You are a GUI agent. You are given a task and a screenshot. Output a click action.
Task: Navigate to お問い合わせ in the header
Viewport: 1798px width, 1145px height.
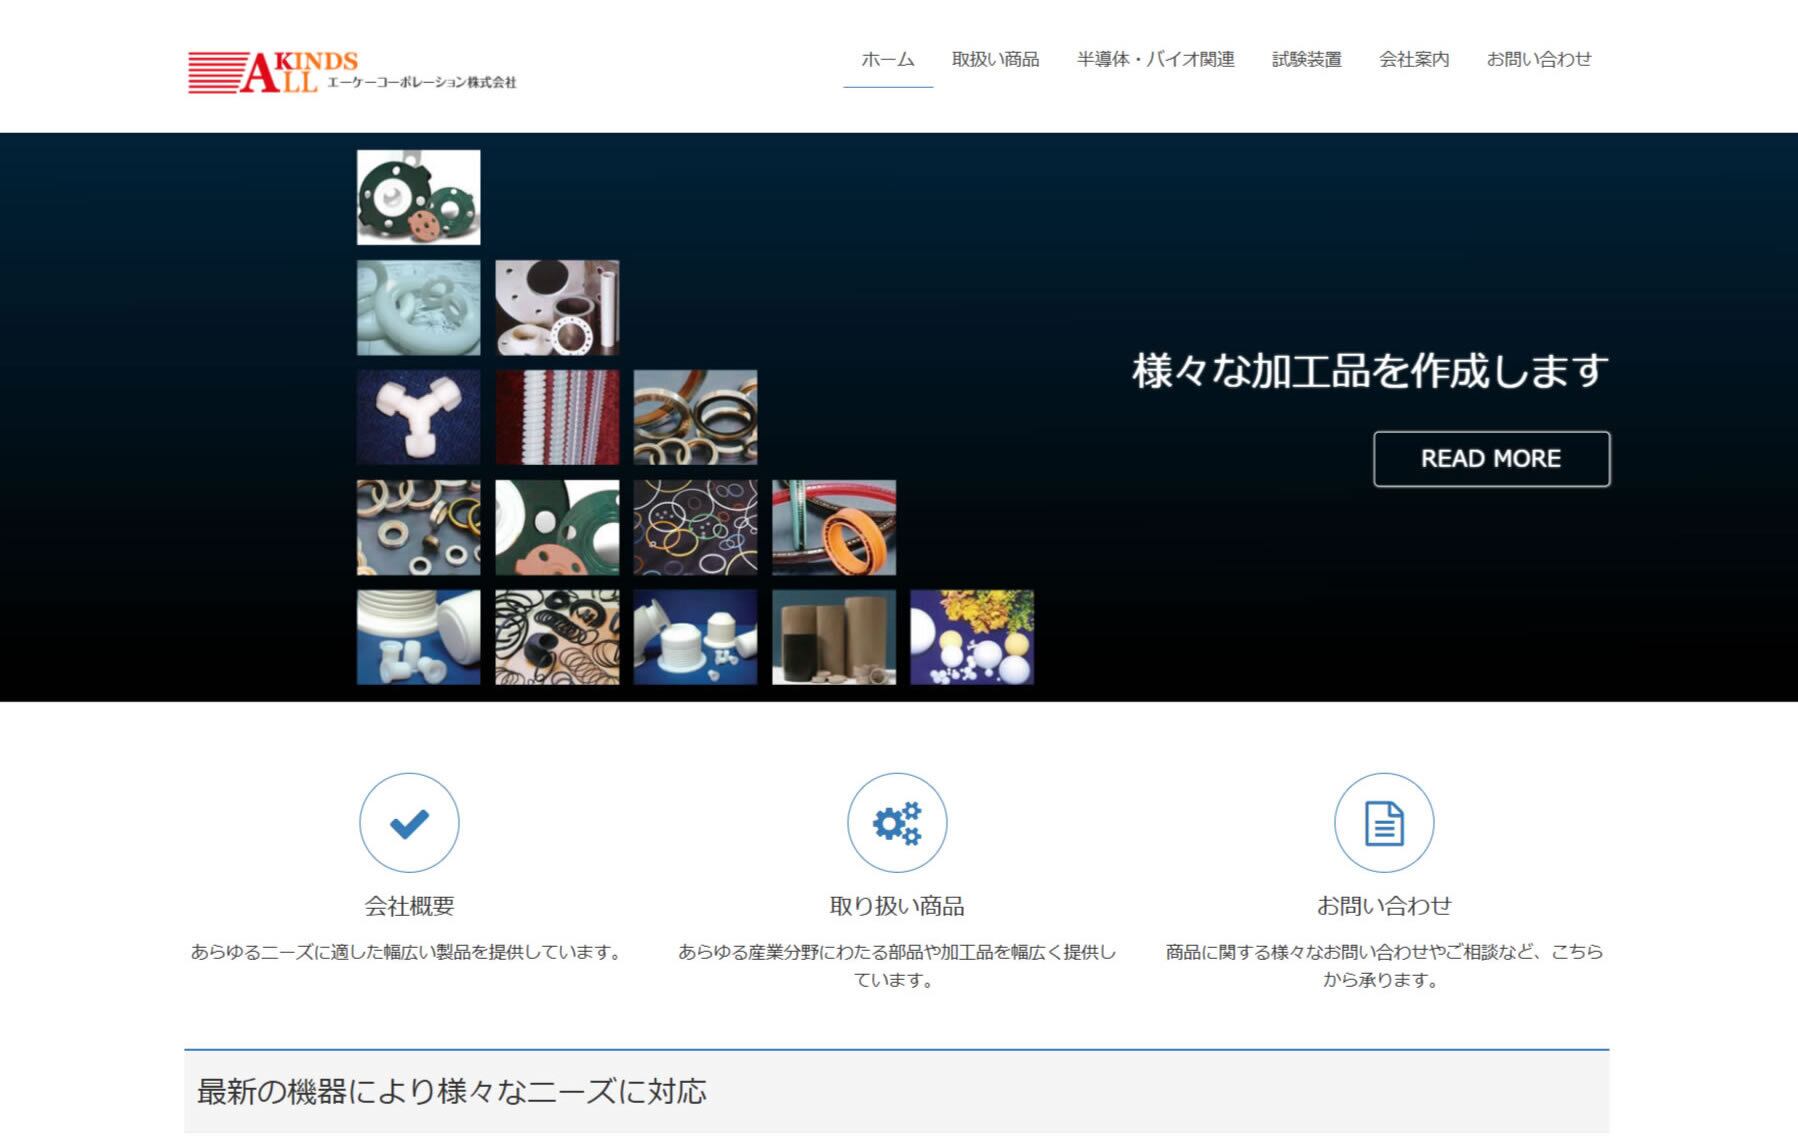[1538, 60]
